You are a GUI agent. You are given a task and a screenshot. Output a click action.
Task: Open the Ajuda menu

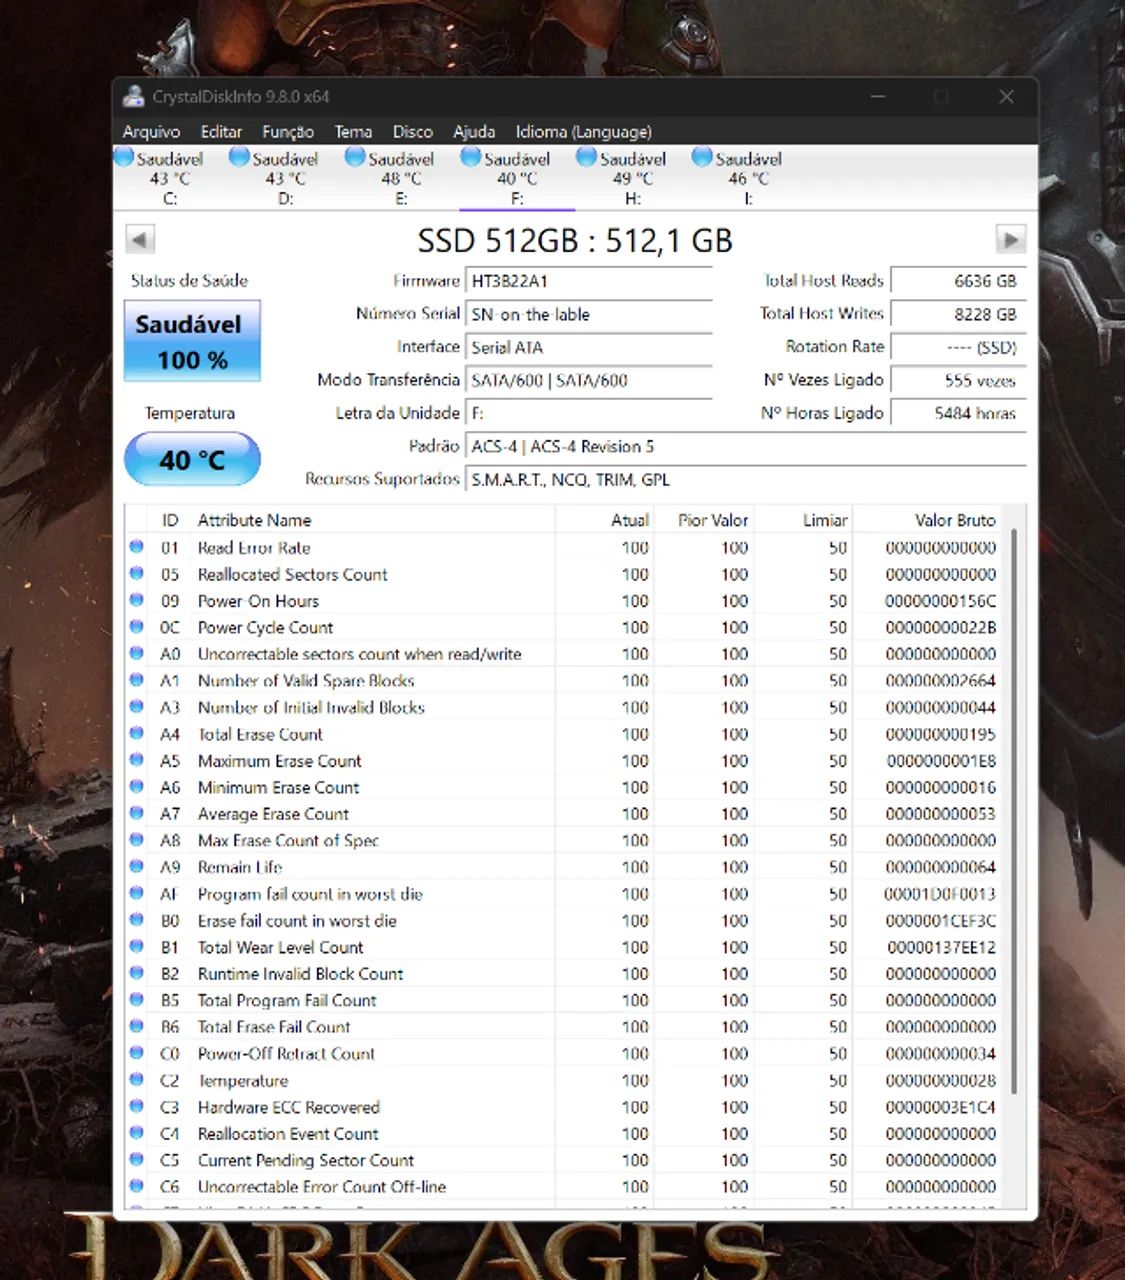pos(474,132)
